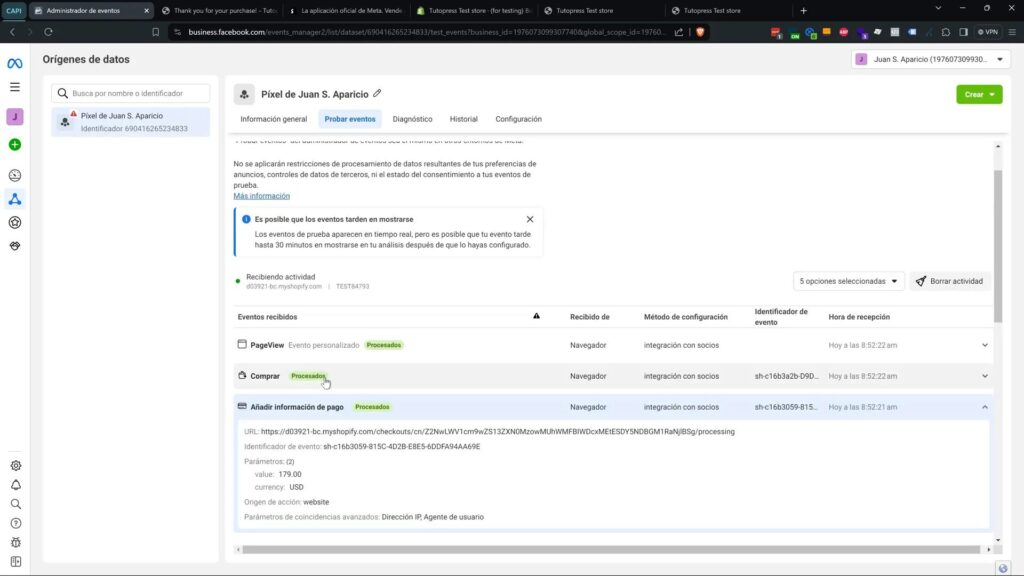Image resolution: width=1024 pixels, height=576 pixels.
Task: Click Procesados badge on Comprar row
Action: (x=308, y=376)
